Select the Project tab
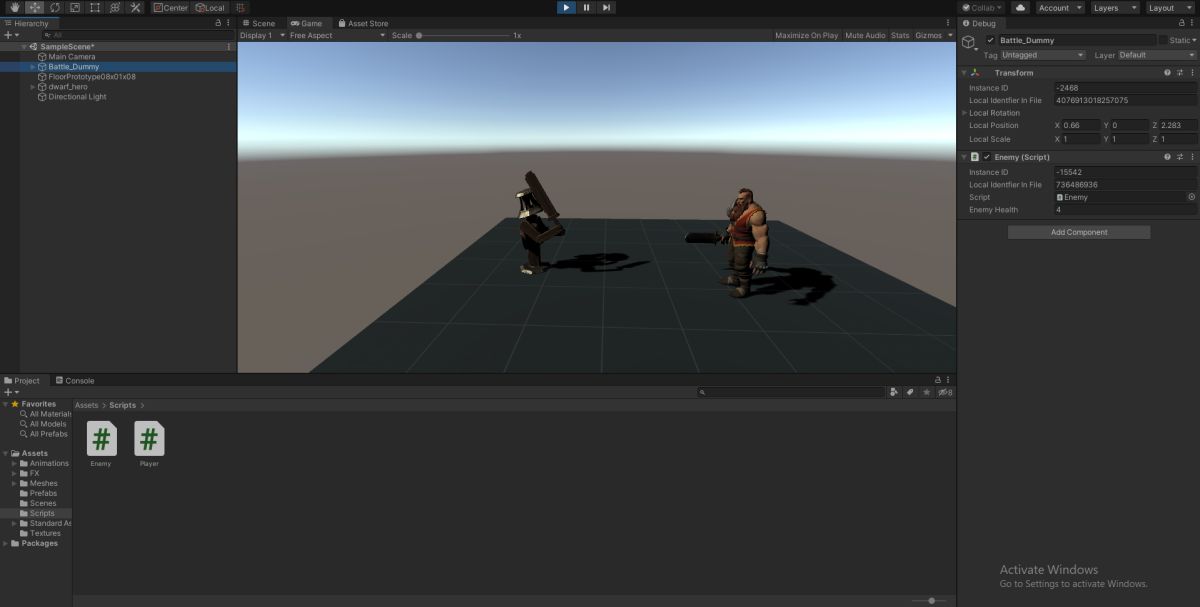Image resolution: width=1200 pixels, height=607 pixels. 23,380
